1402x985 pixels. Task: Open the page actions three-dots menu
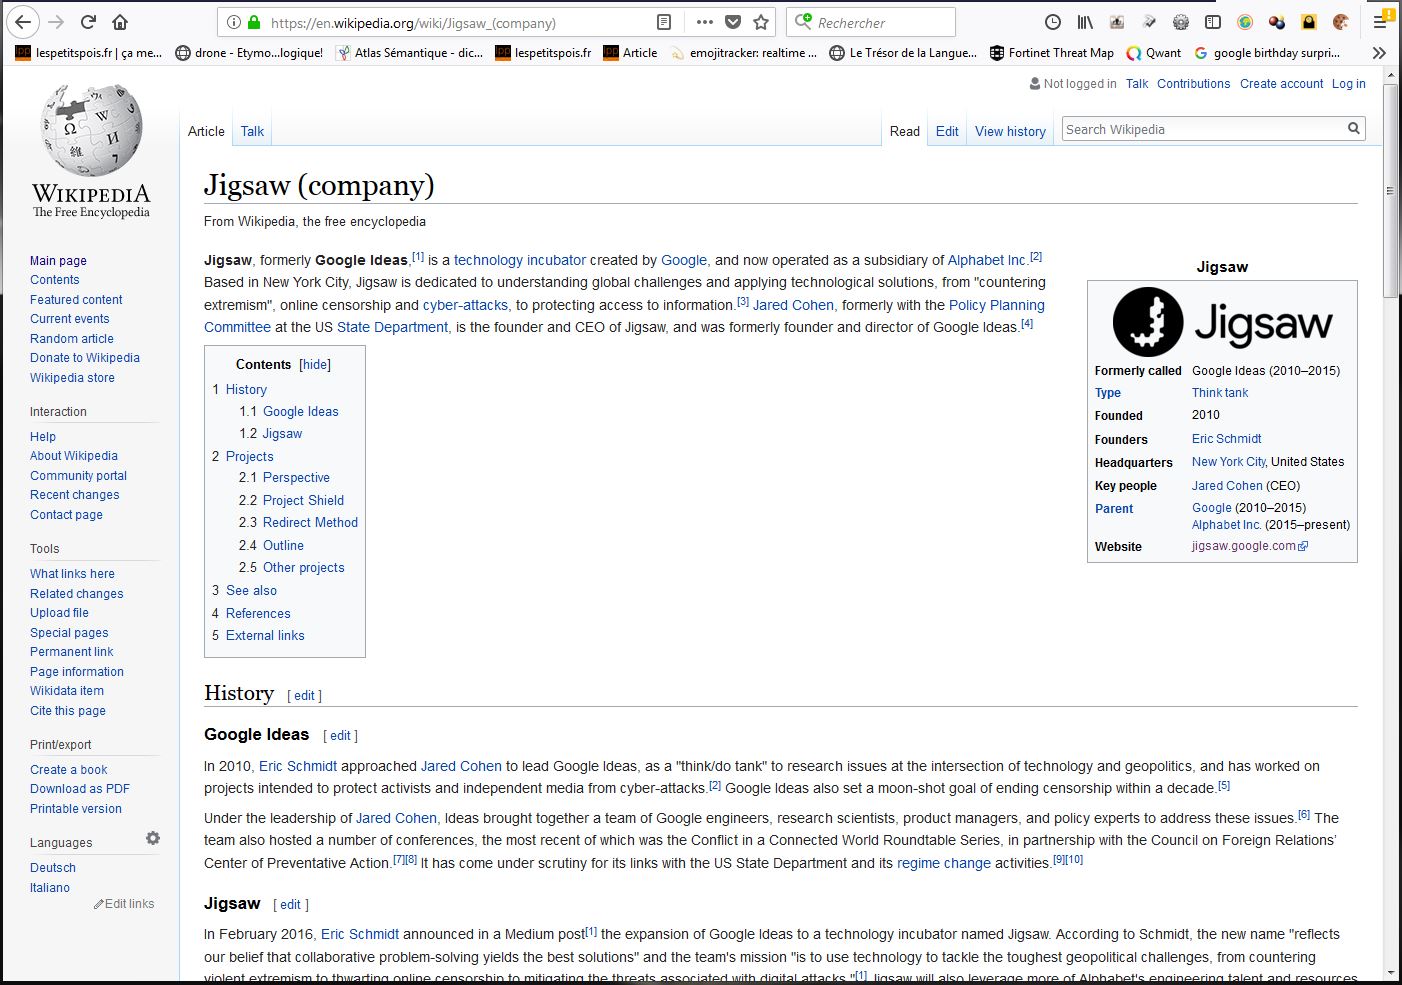(x=704, y=22)
